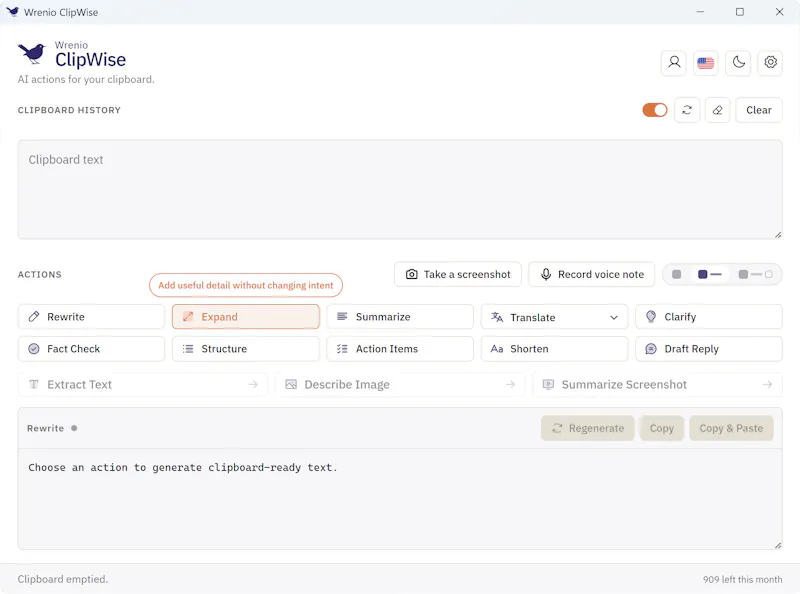This screenshot has height=594, width=800.
Task: Click the ClipWise bird logo
Action: (32, 53)
